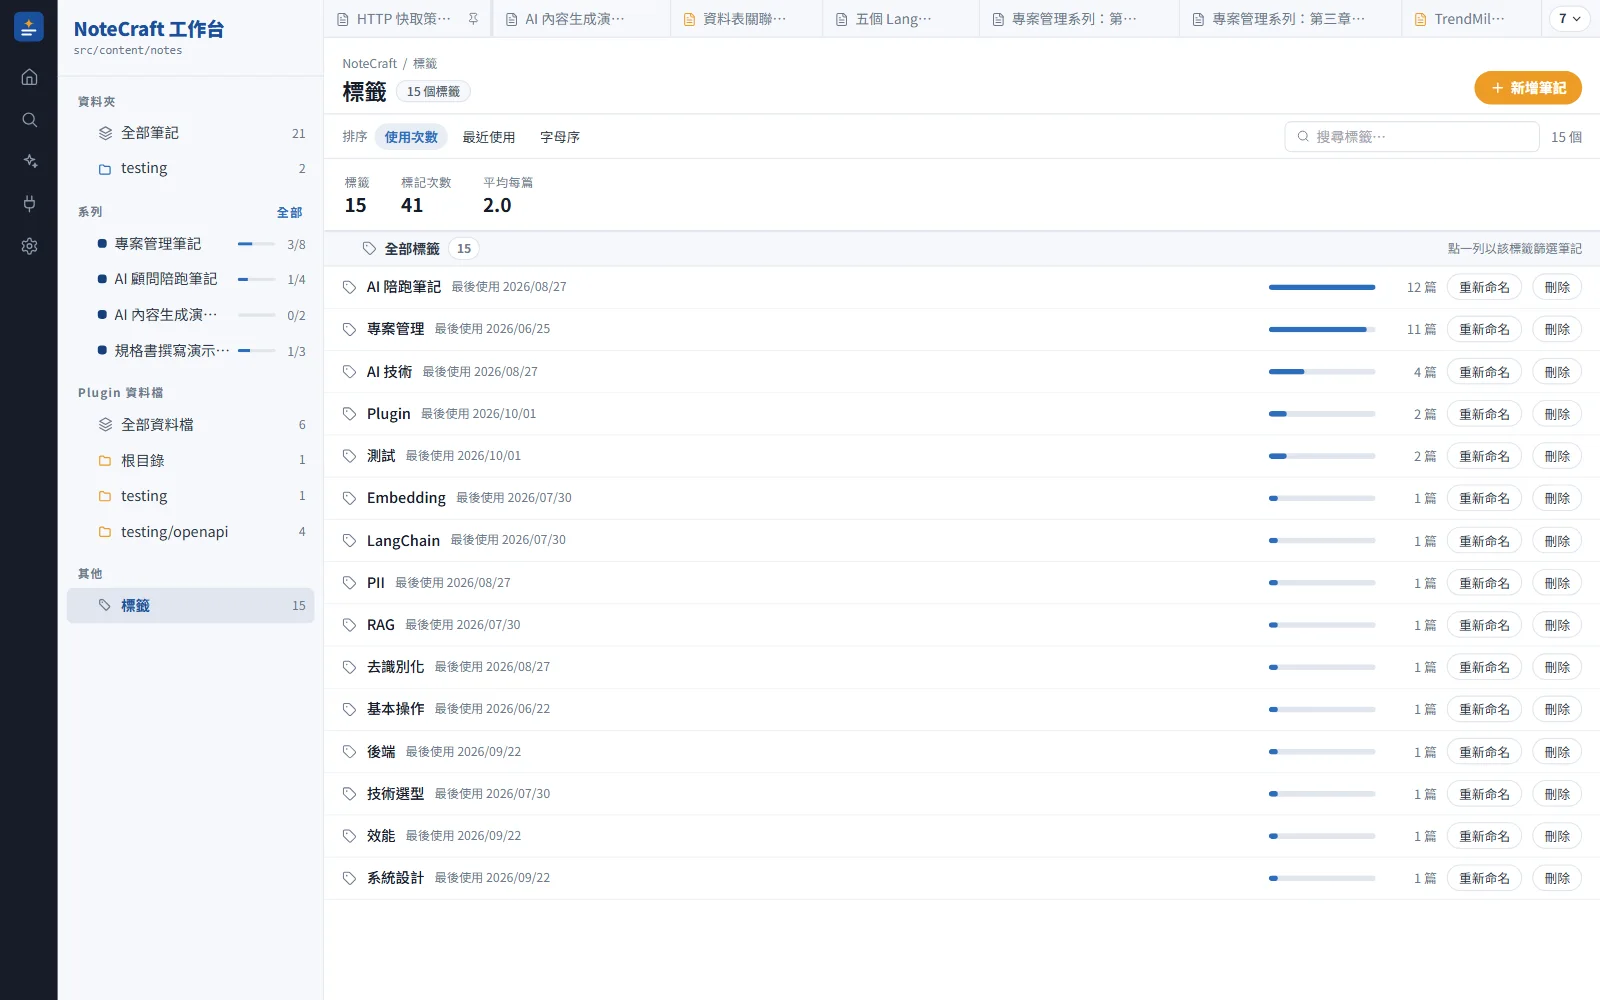Screen dimensions: 1600x1000
Task: Click the pin icon on HTTP tab
Action: 473,19
